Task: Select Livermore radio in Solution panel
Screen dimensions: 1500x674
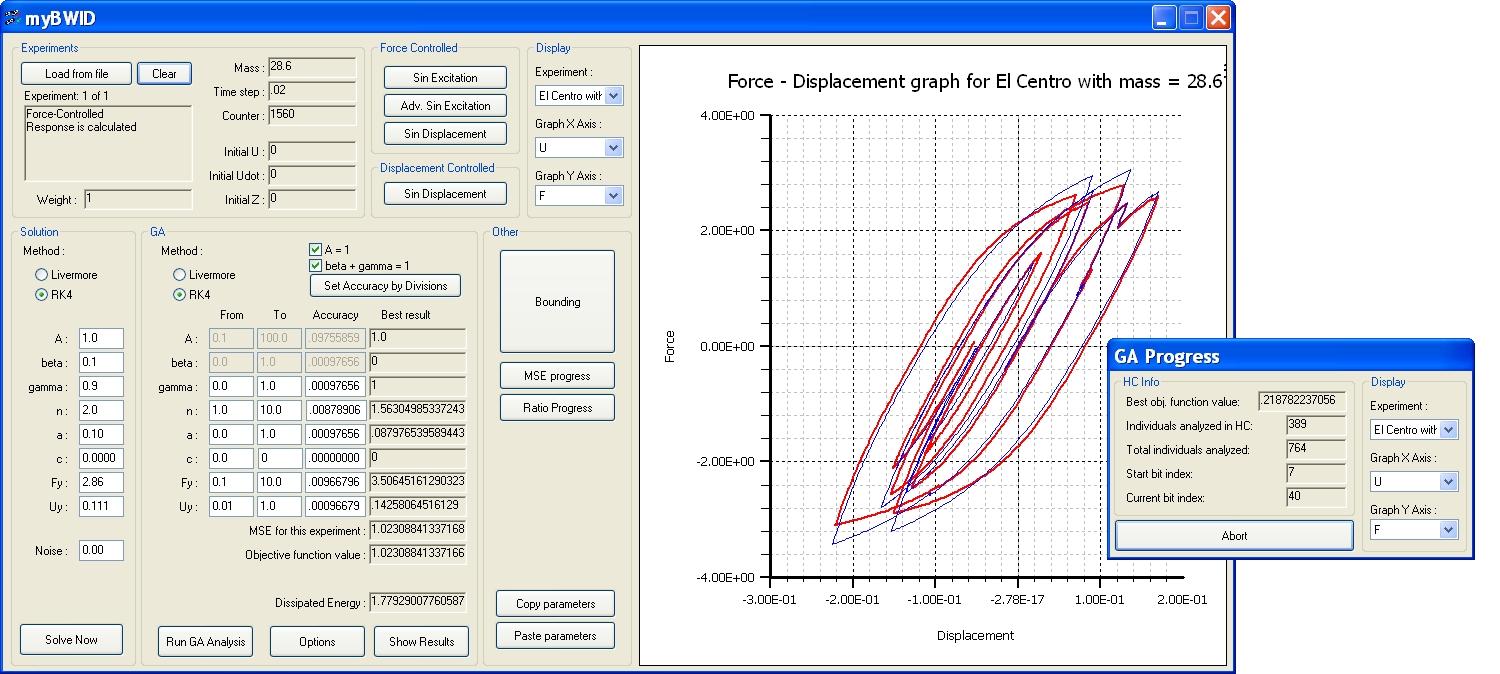Action: [42, 275]
